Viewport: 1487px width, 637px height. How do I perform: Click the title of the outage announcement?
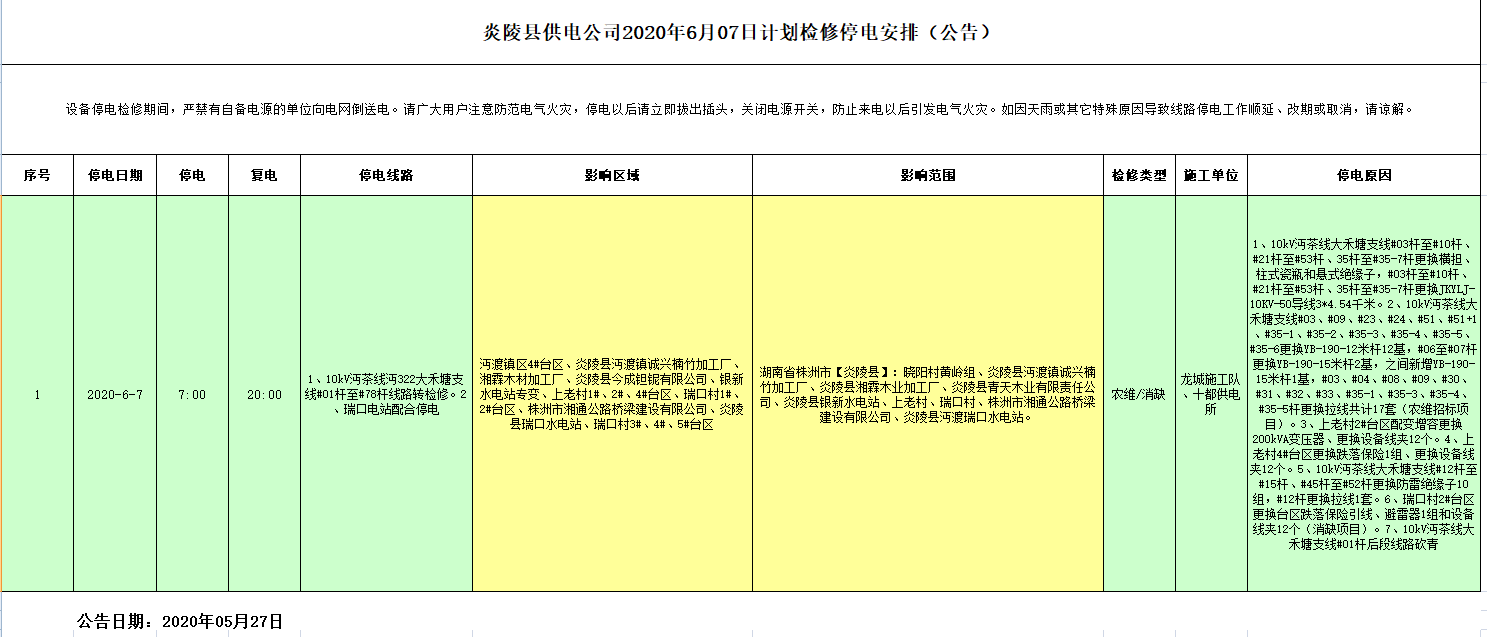click(x=738, y=32)
